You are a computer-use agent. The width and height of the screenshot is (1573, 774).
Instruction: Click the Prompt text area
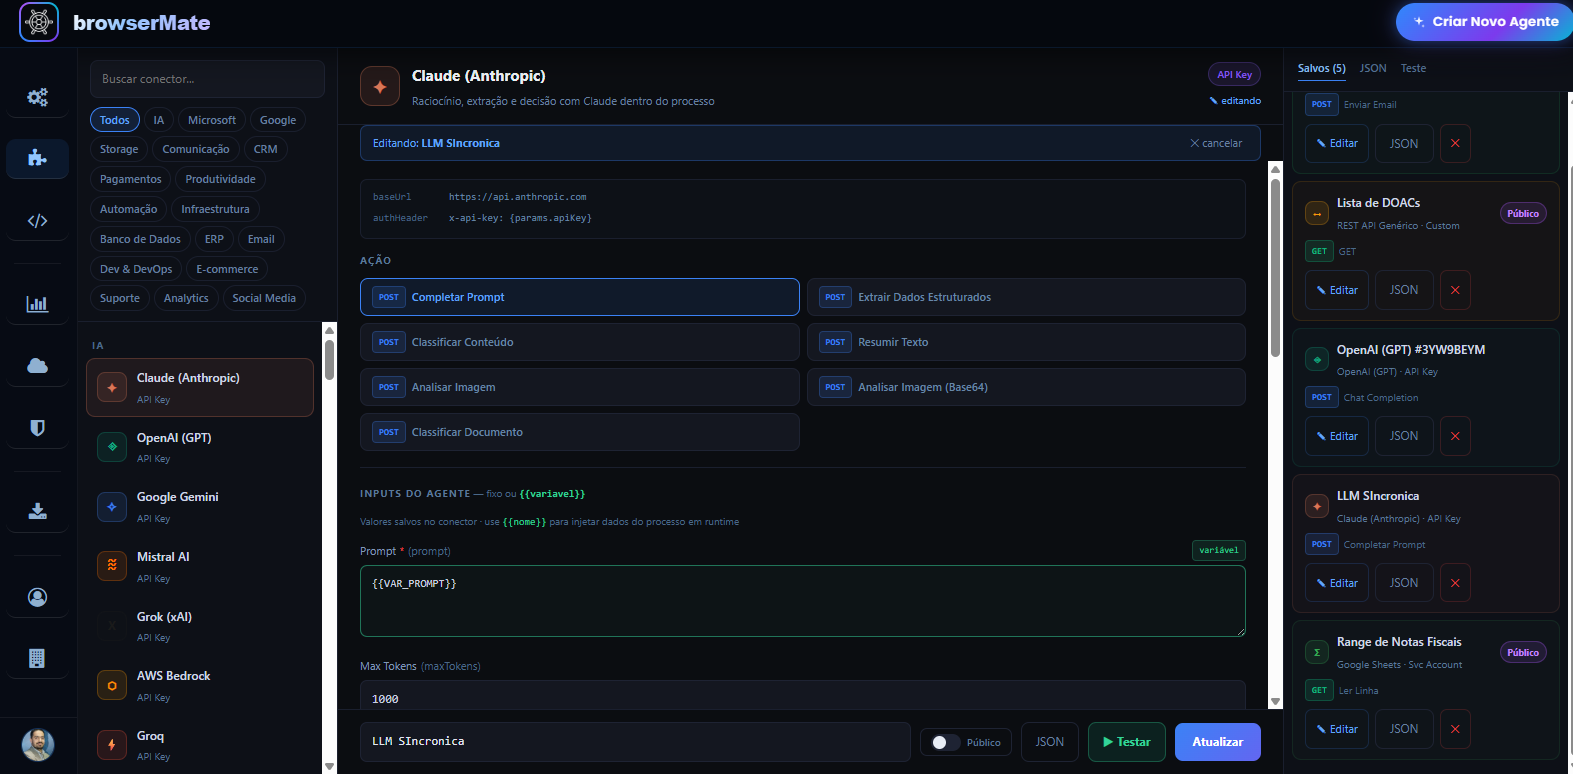coord(802,601)
